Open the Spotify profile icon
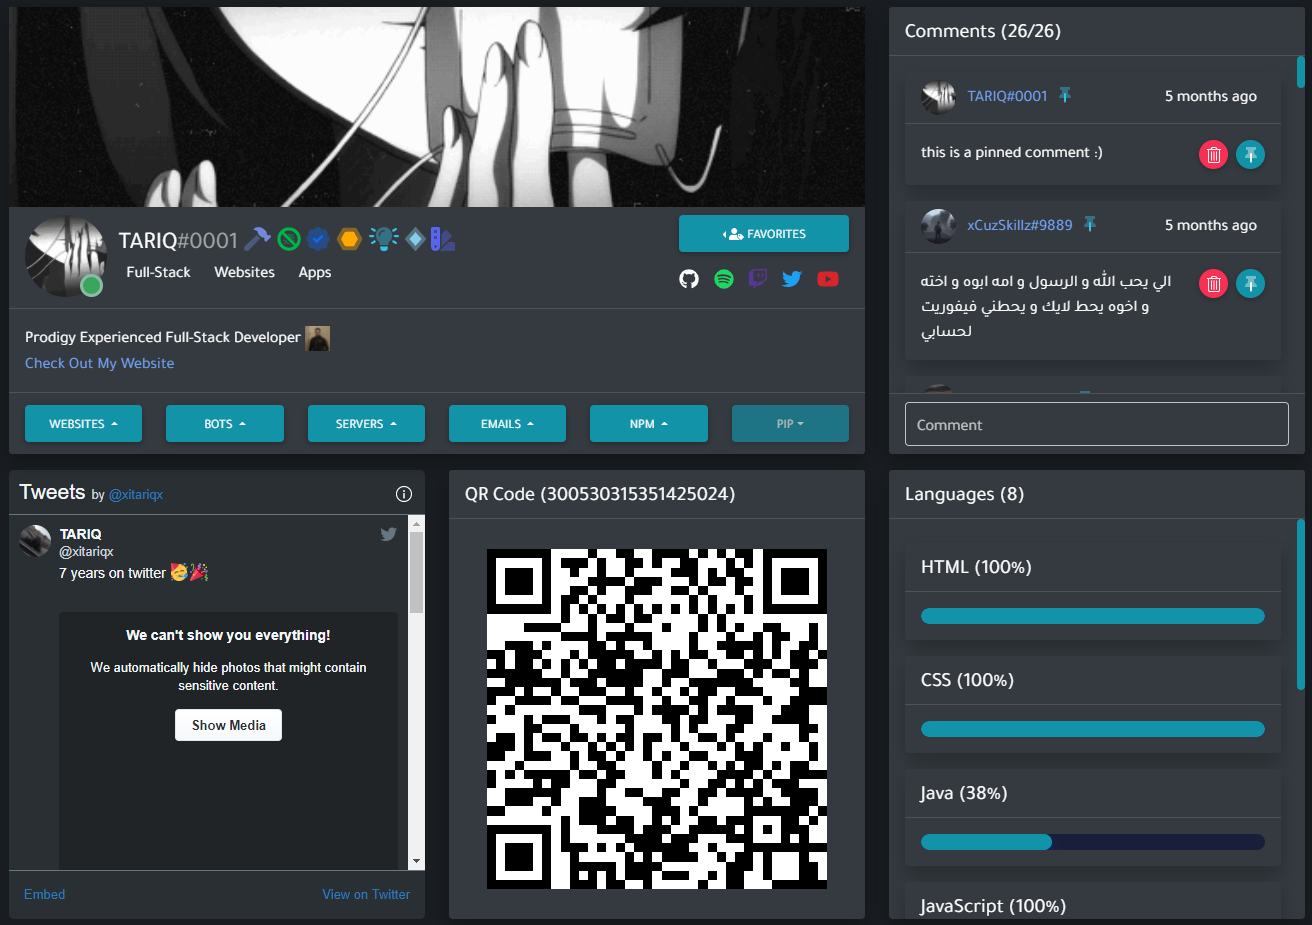The height and width of the screenshot is (925, 1312). pos(724,279)
